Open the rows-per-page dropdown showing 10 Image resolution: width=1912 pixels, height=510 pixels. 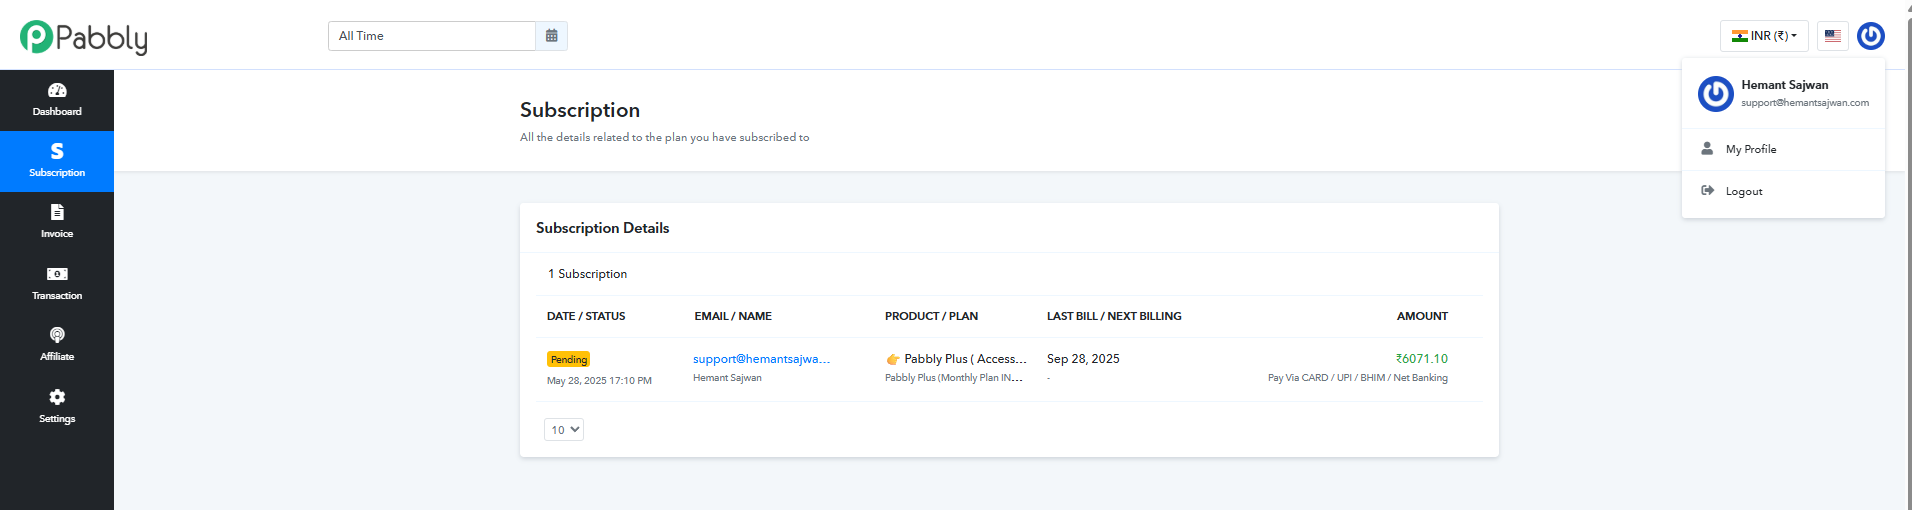(x=564, y=430)
